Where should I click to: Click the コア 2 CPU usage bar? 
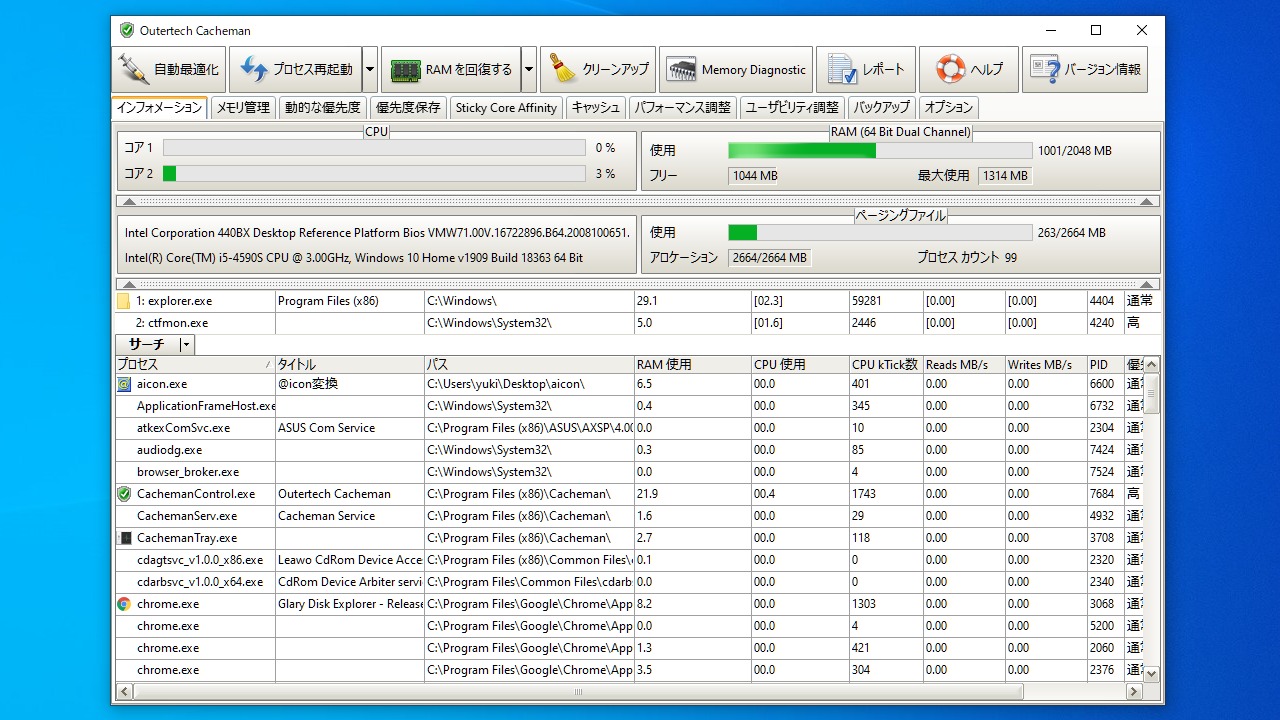(374, 174)
